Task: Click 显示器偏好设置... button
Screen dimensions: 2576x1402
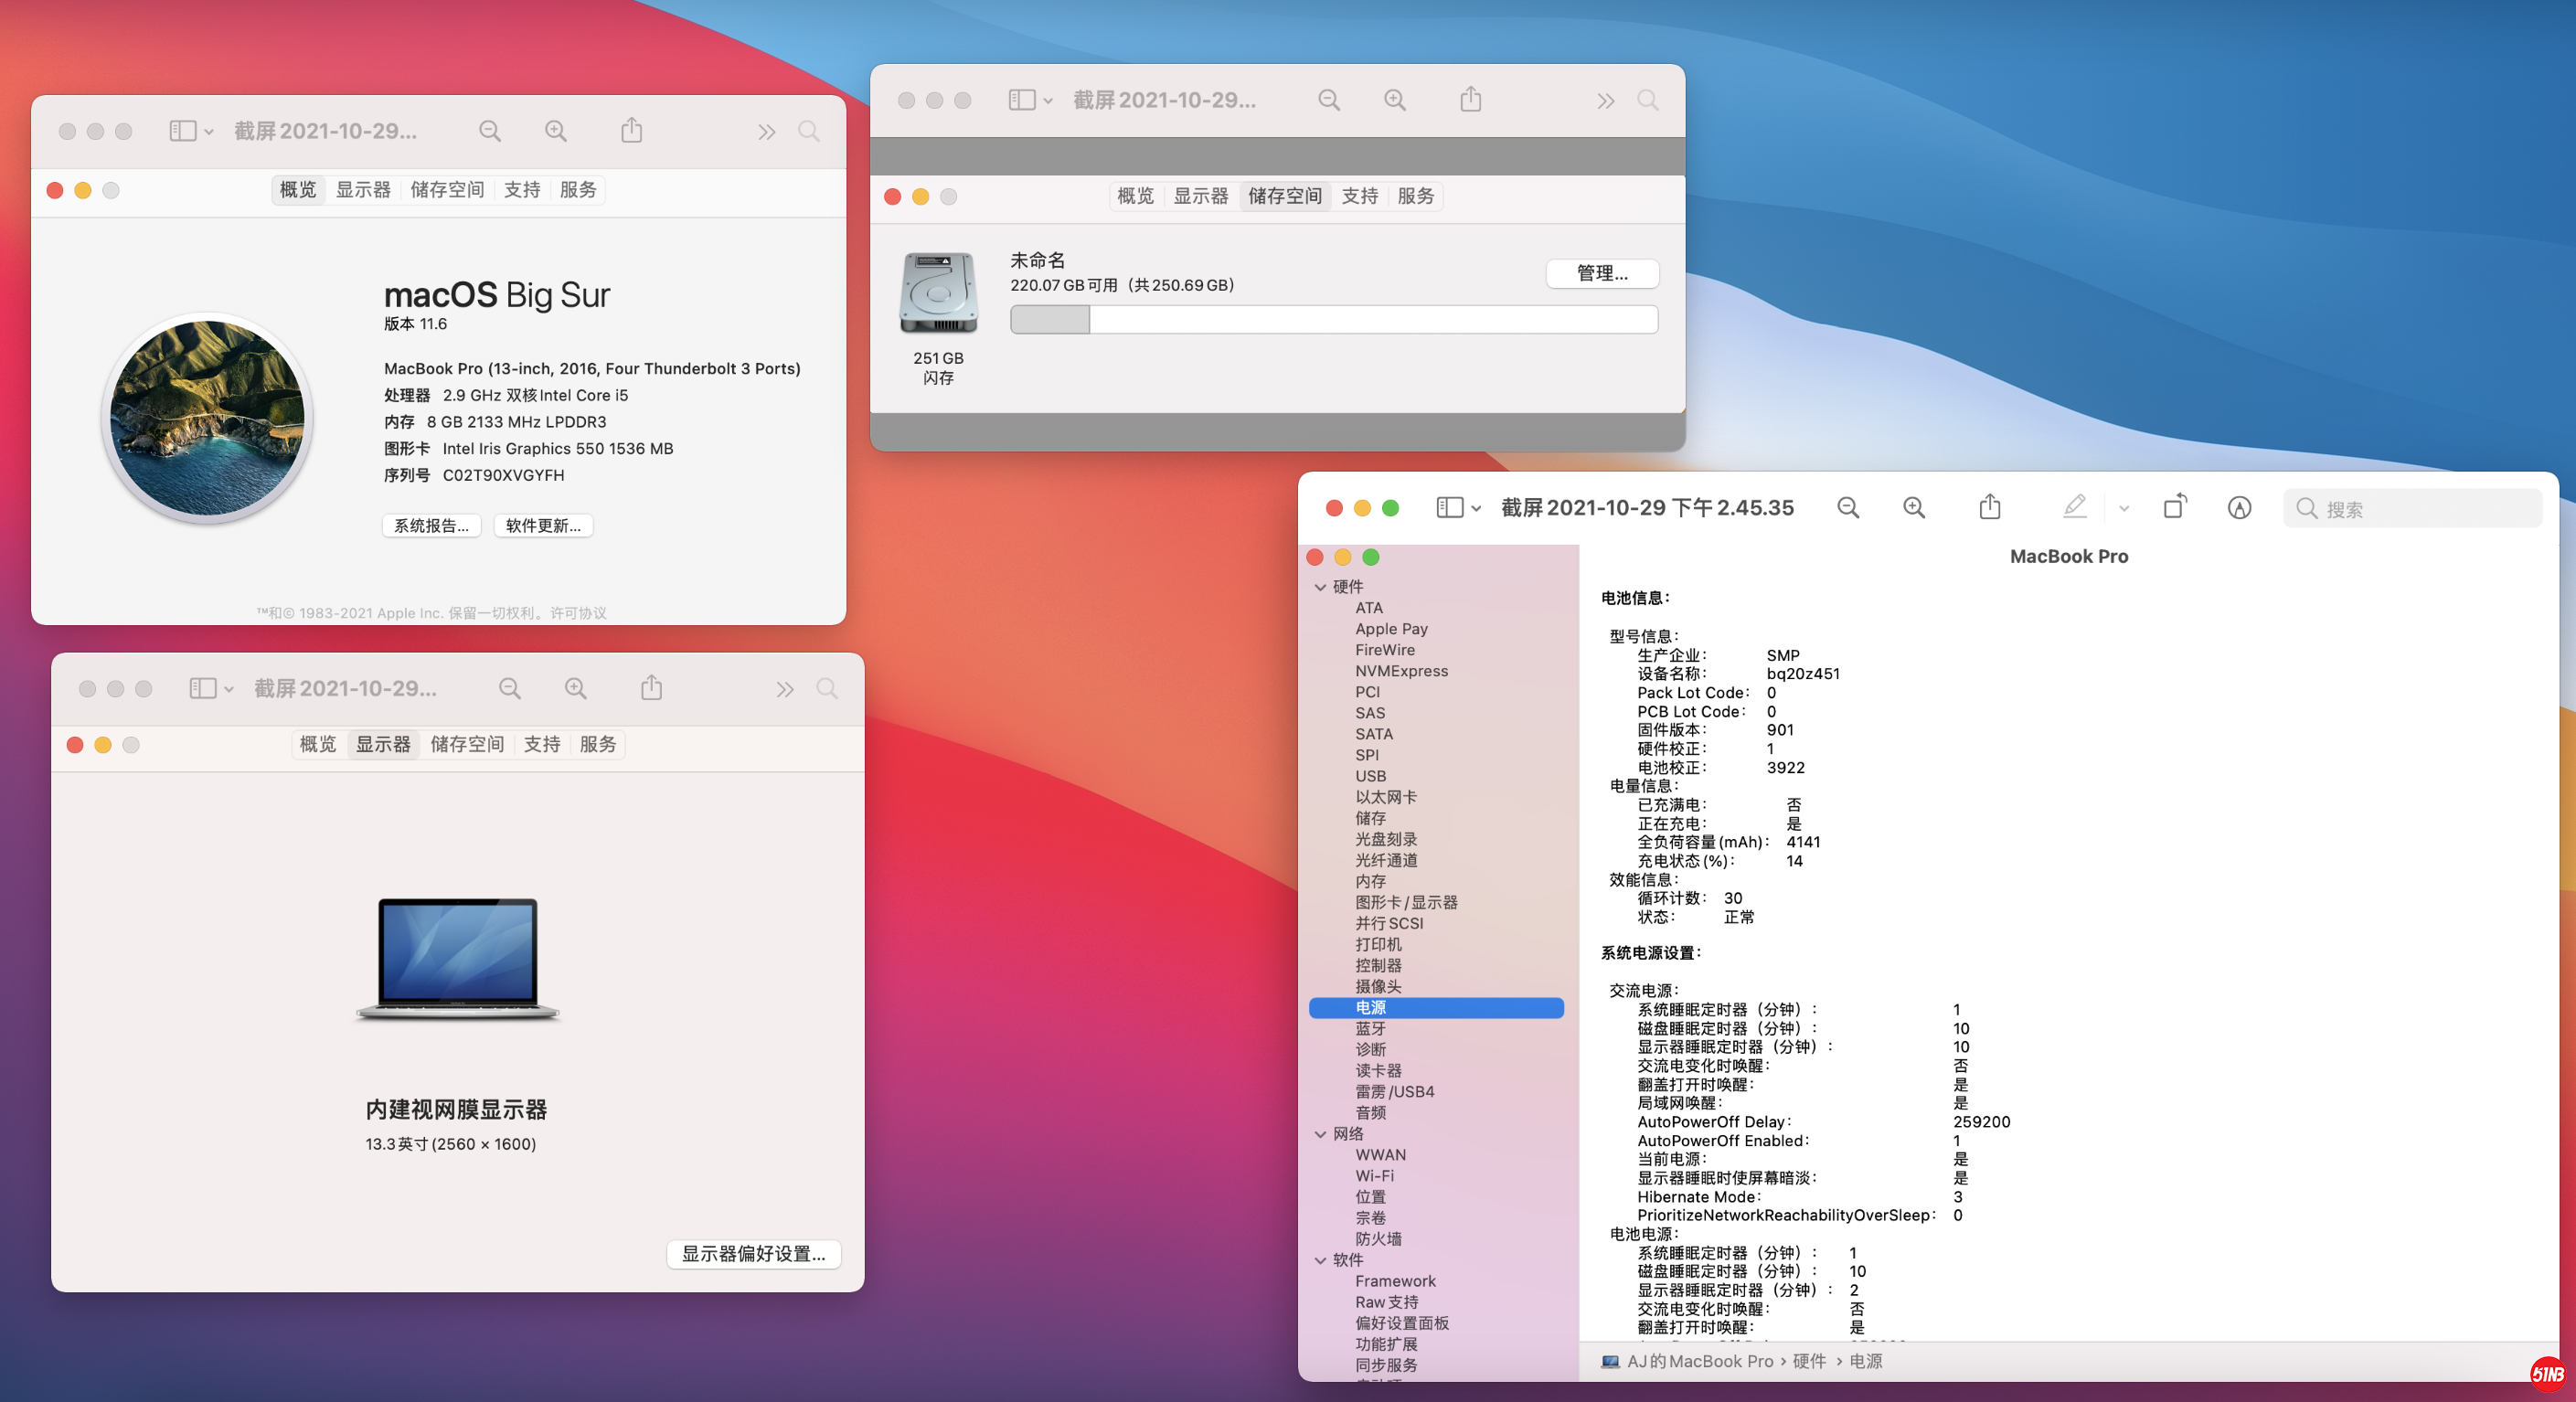Action: 754,1254
